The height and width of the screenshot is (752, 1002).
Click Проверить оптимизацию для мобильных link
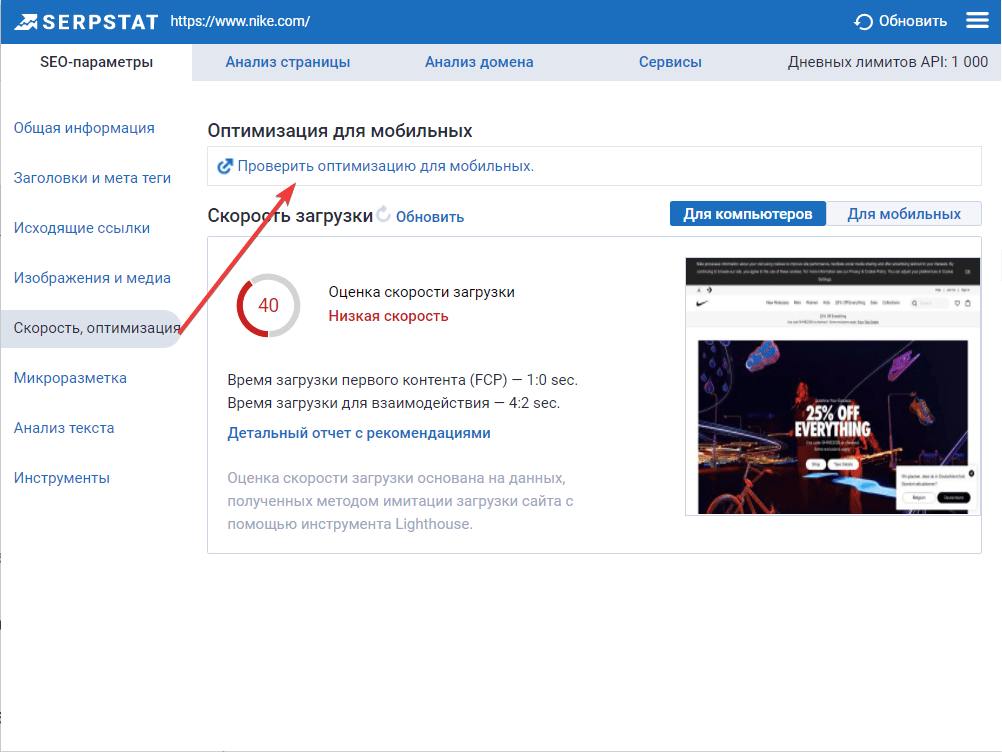click(385, 166)
